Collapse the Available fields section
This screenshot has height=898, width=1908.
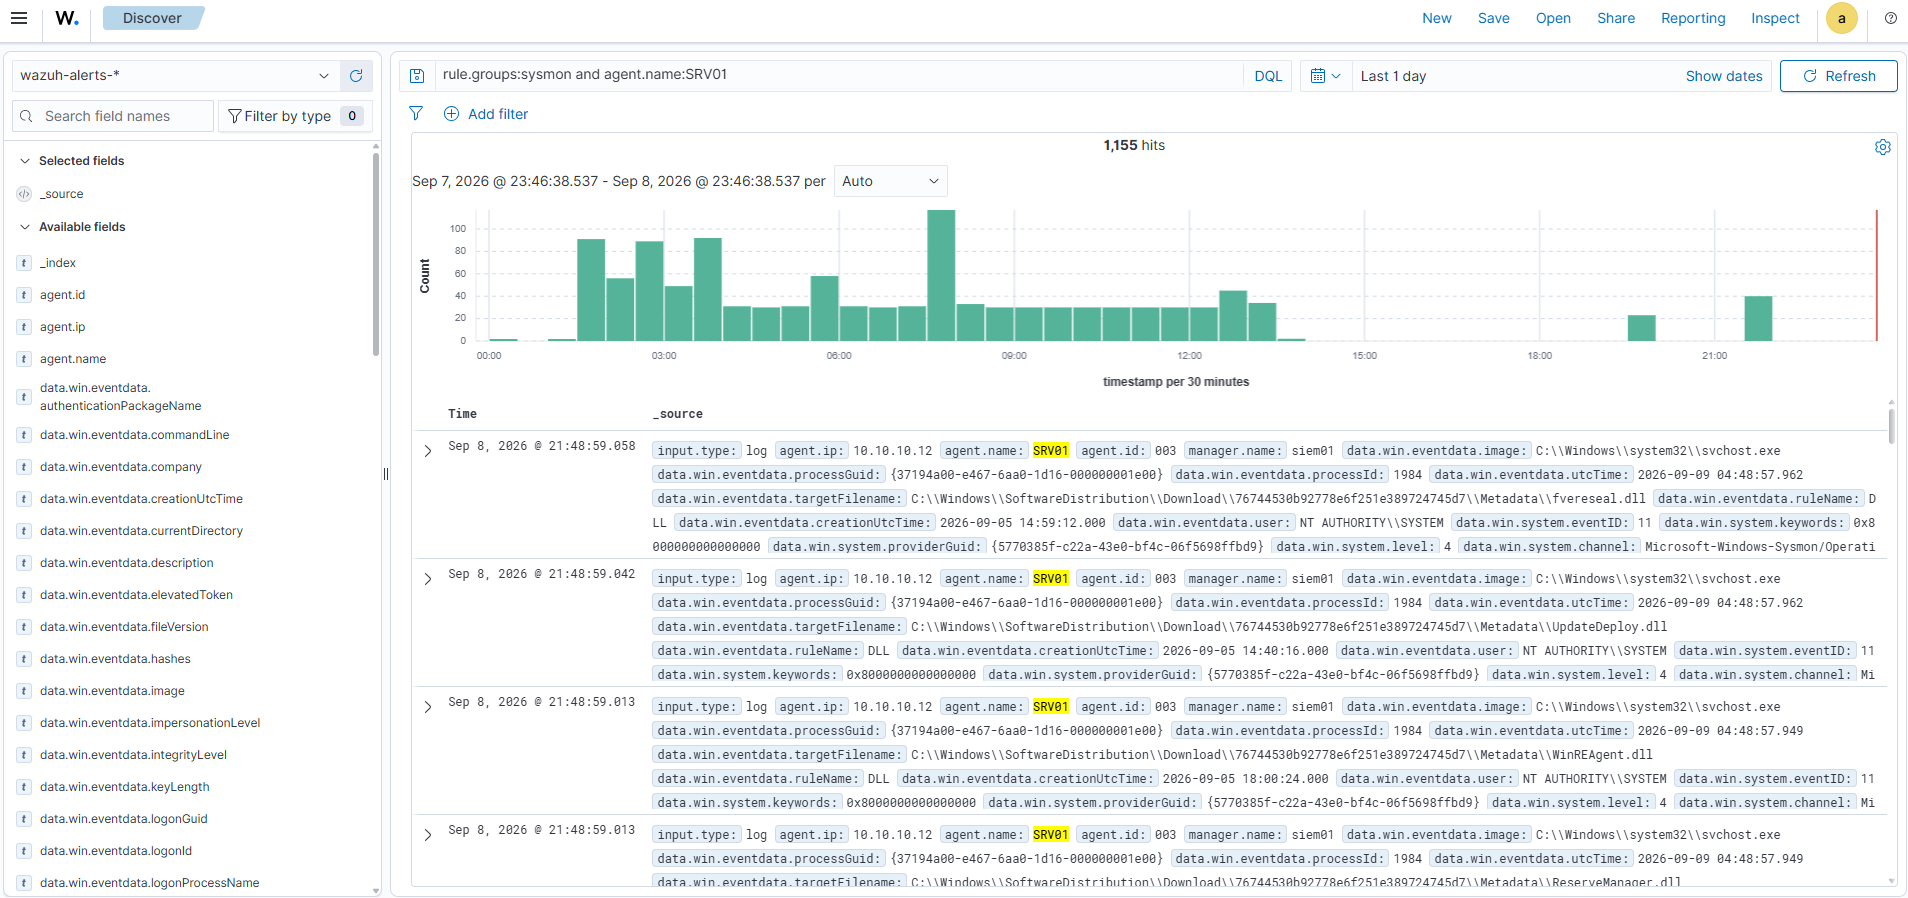[x=25, y=227]
